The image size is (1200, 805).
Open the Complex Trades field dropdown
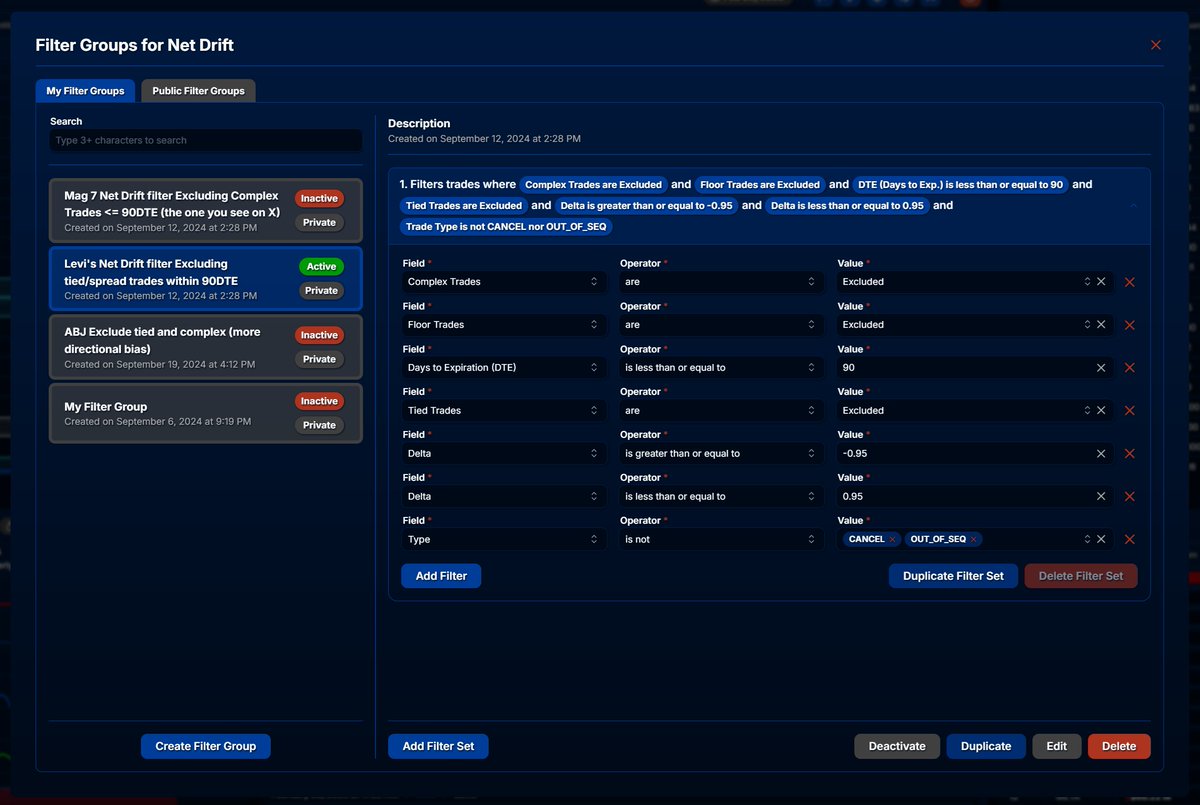(x=504, y=282)
